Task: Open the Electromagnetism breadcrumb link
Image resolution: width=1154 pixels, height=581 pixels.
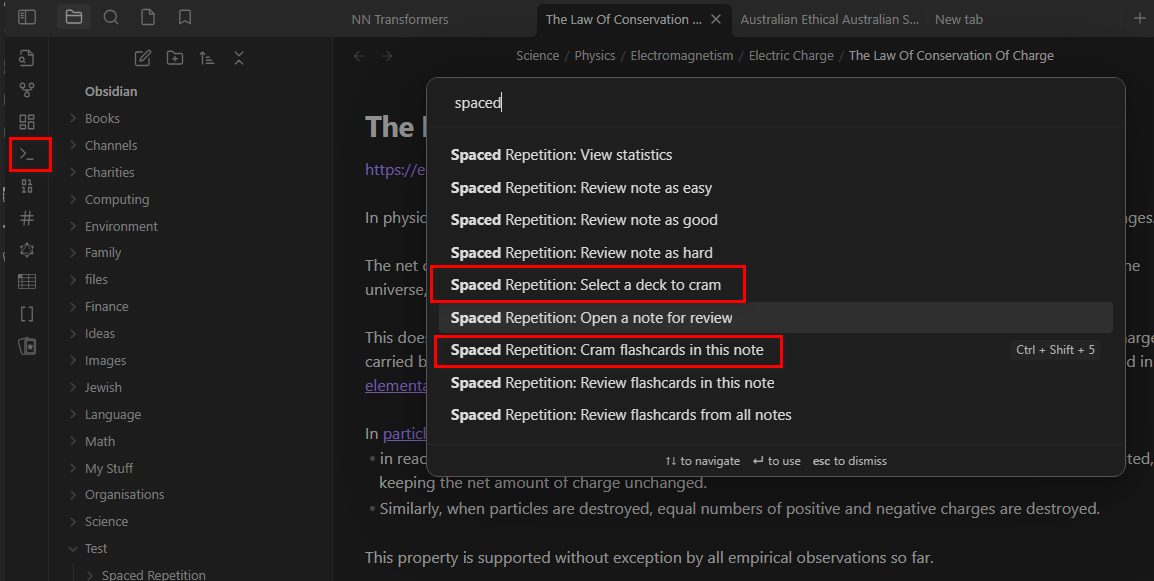Action: coord(681,55)
